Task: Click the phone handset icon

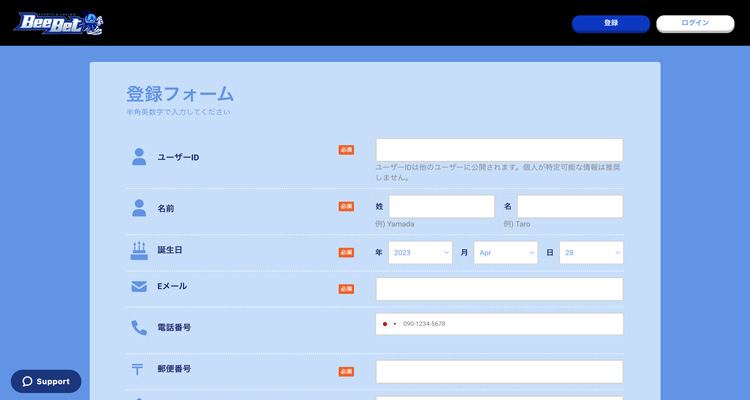Action: 139,328
